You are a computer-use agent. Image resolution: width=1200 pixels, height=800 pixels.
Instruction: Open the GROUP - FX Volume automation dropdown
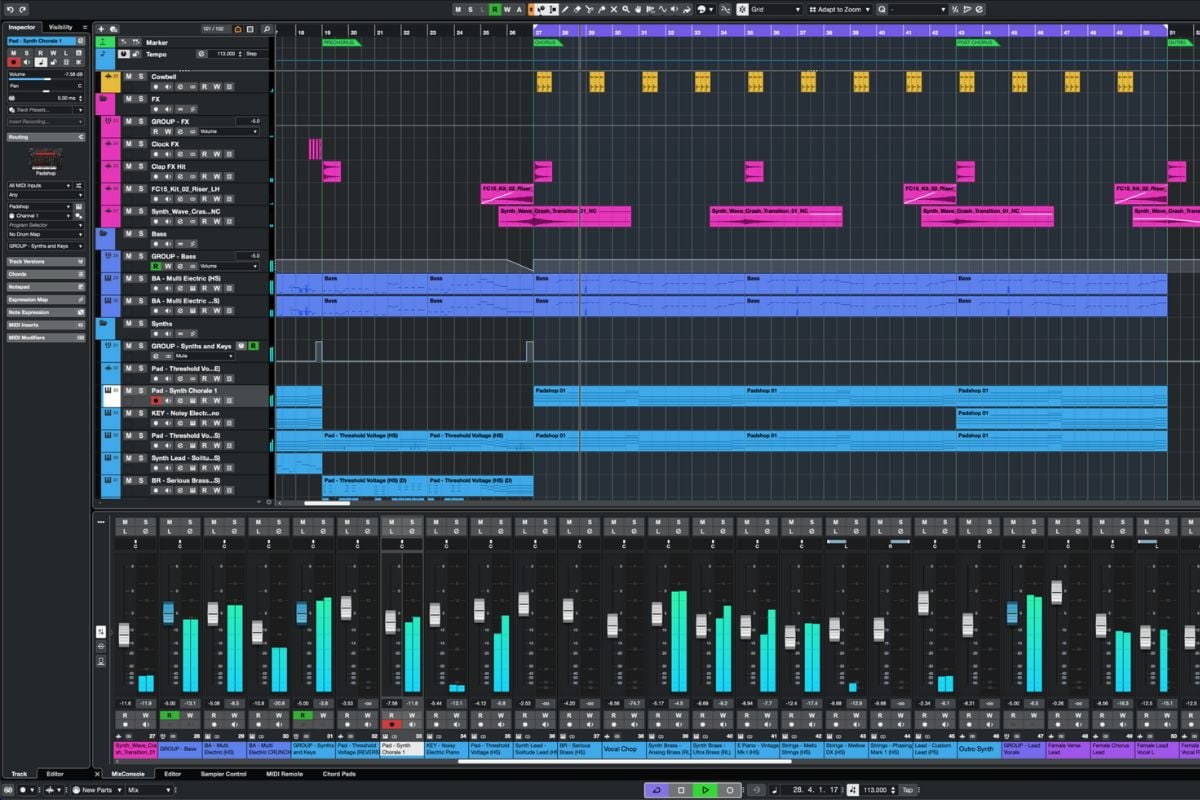pos(229,131)
